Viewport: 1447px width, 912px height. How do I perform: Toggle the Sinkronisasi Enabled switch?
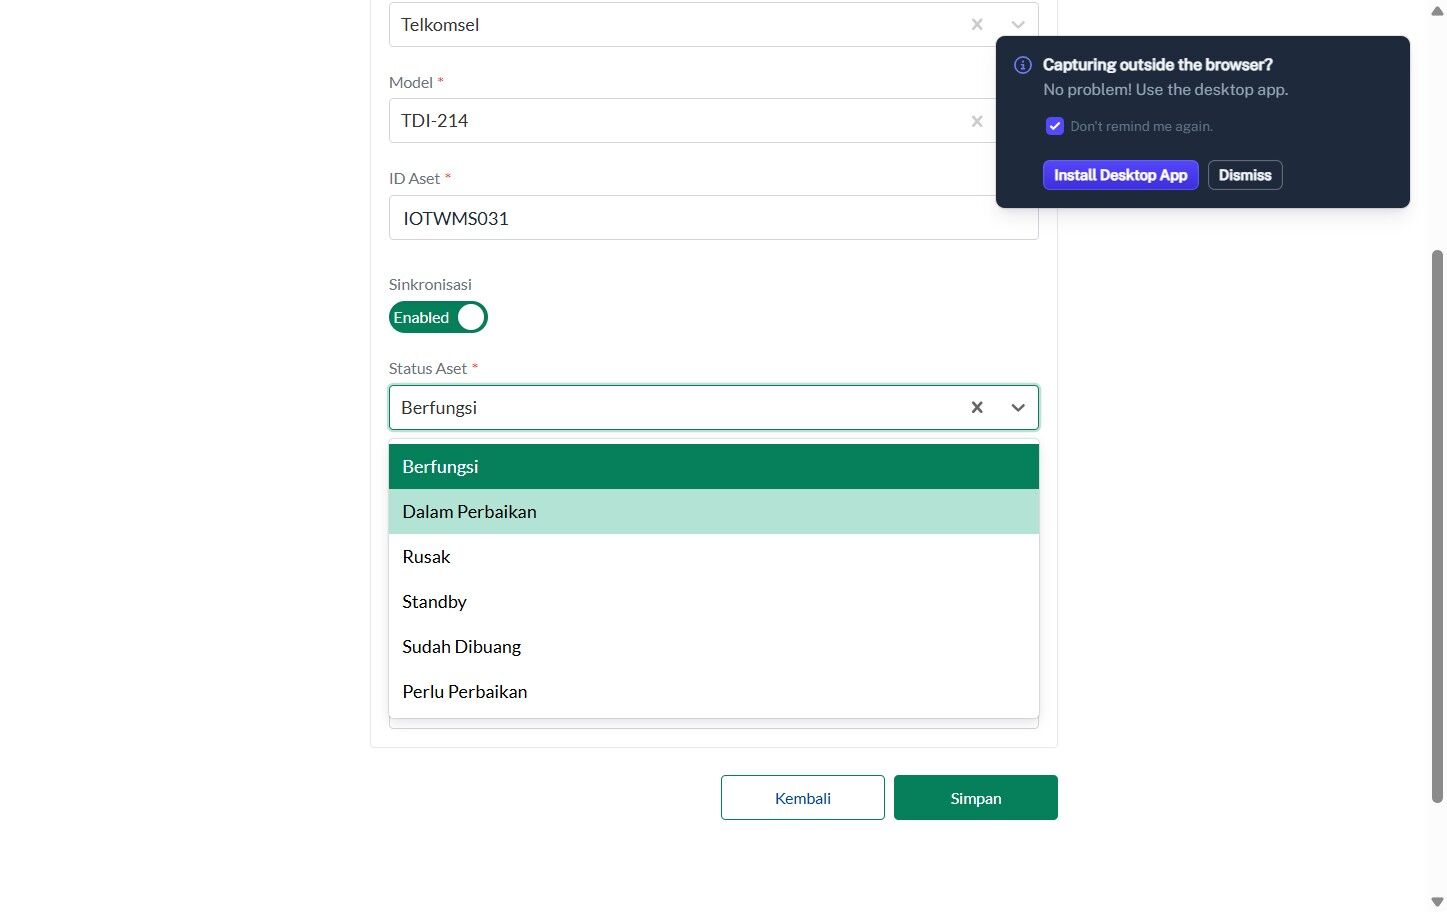[x=438, y=317]
